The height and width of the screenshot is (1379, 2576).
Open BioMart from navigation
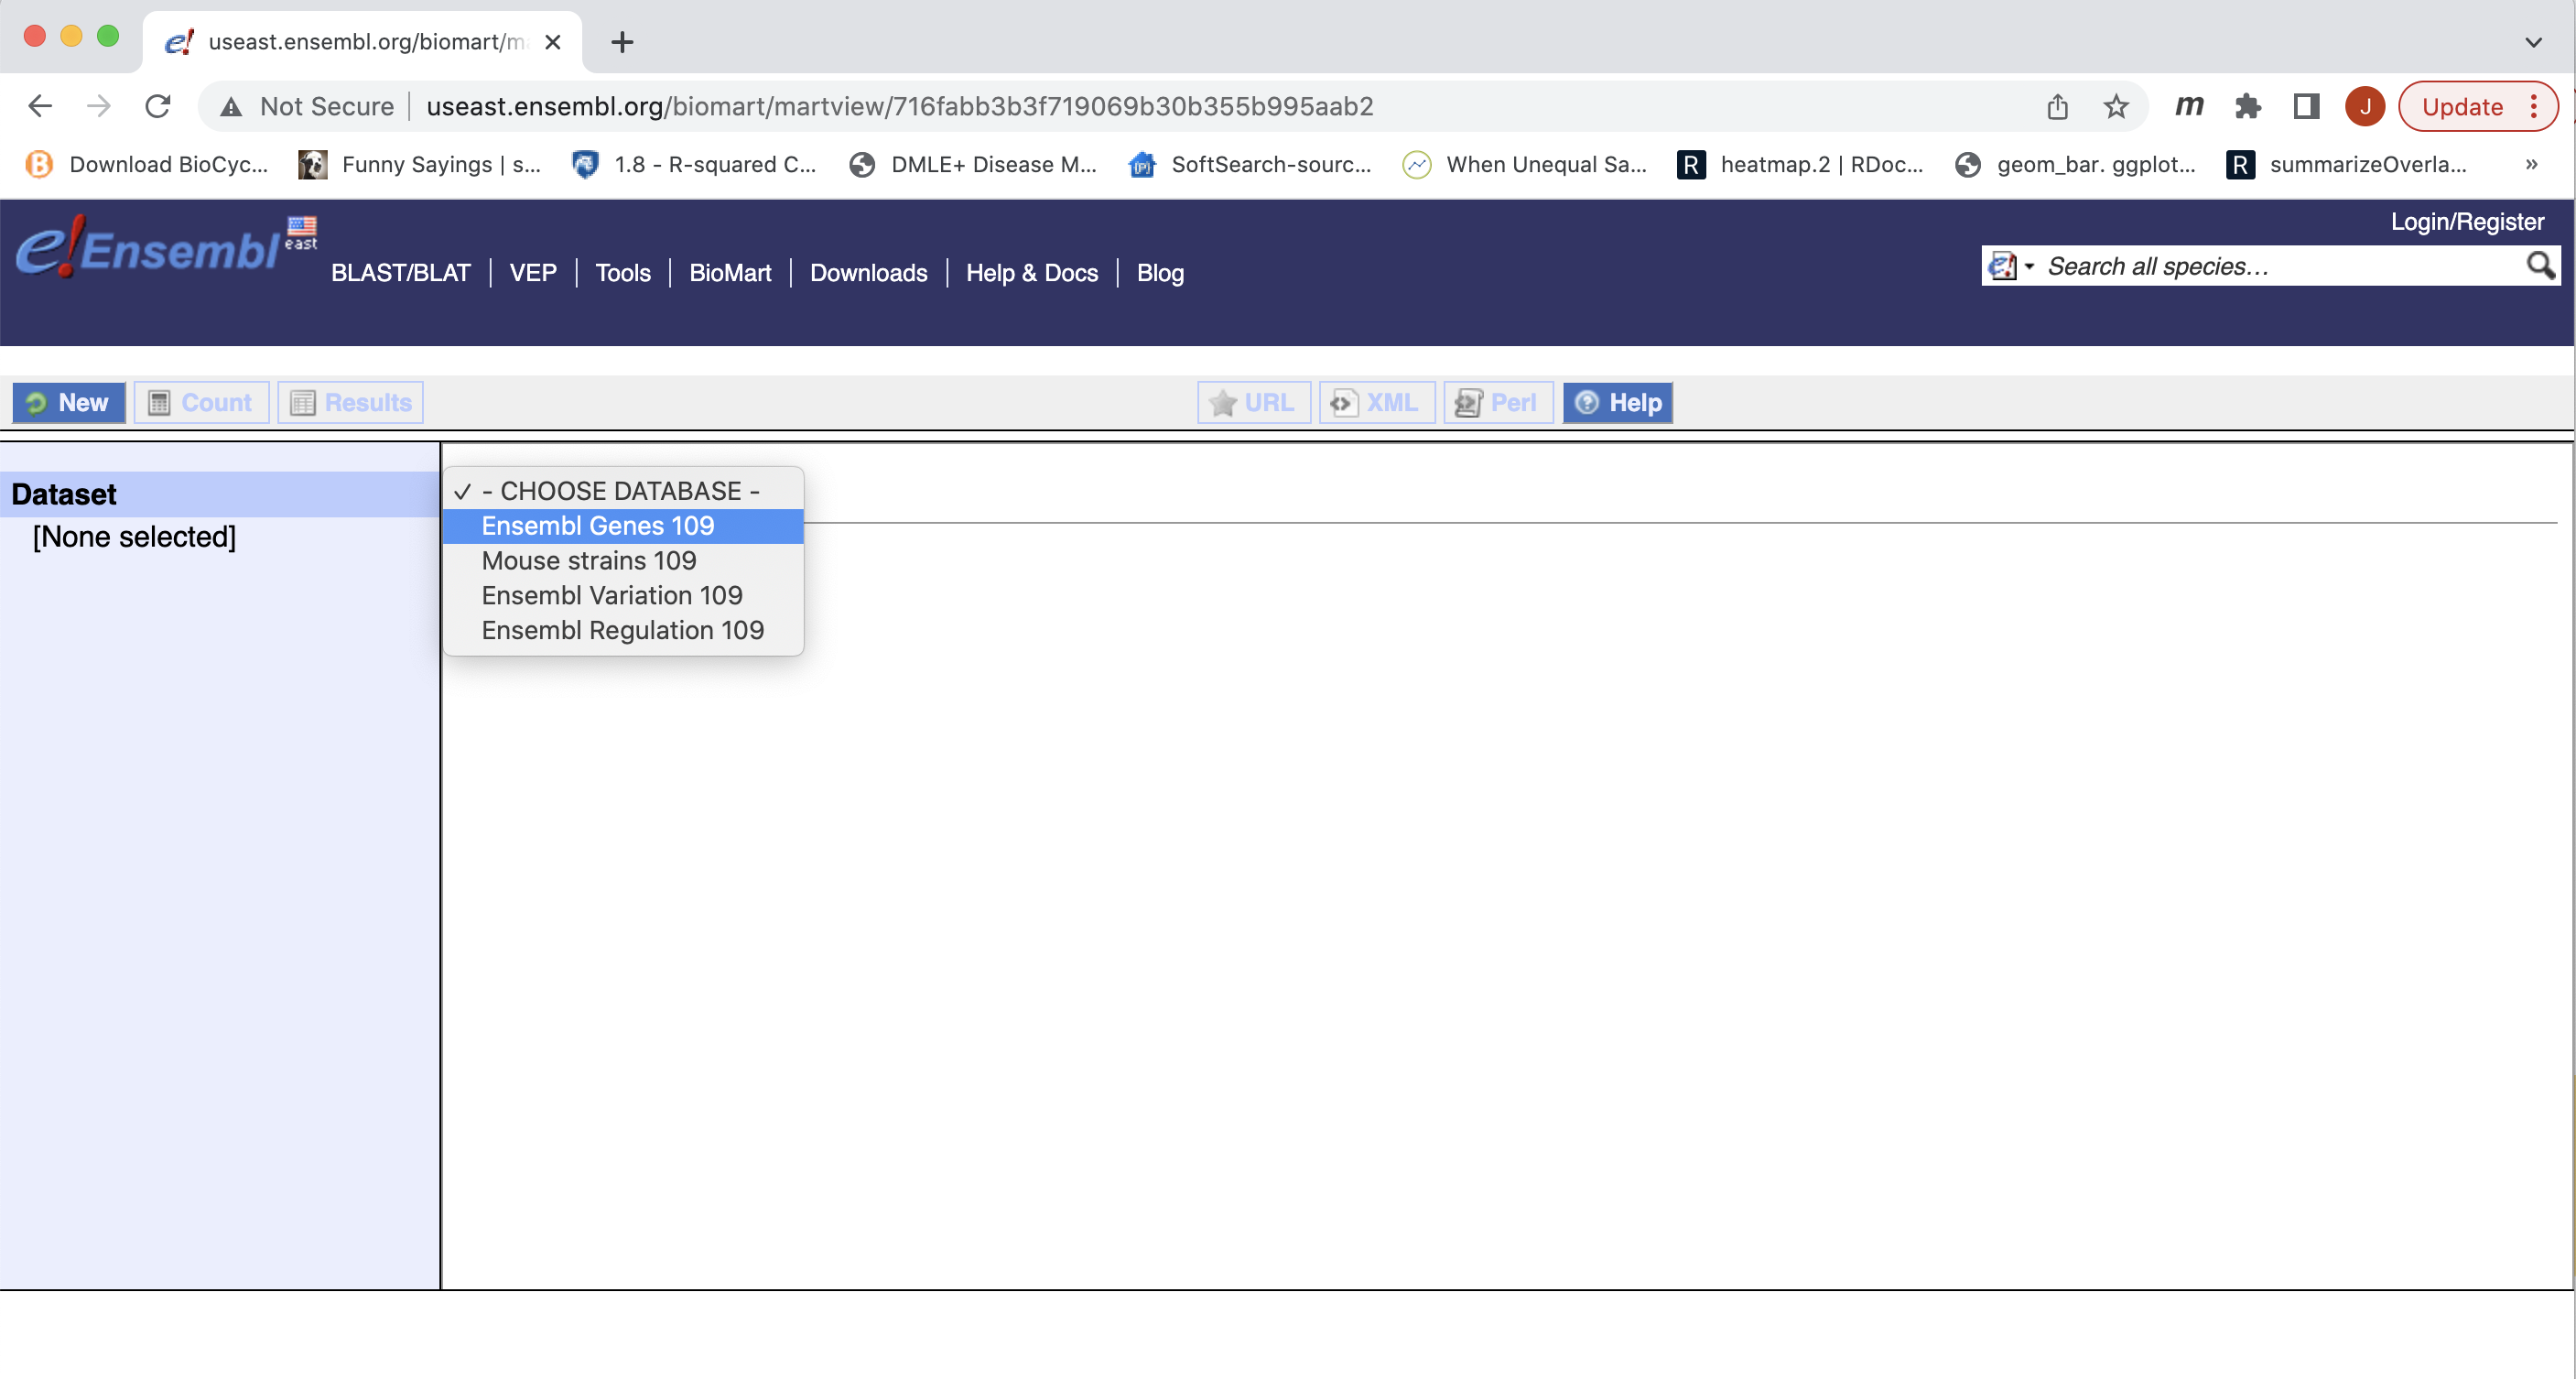tap(730, 273)
